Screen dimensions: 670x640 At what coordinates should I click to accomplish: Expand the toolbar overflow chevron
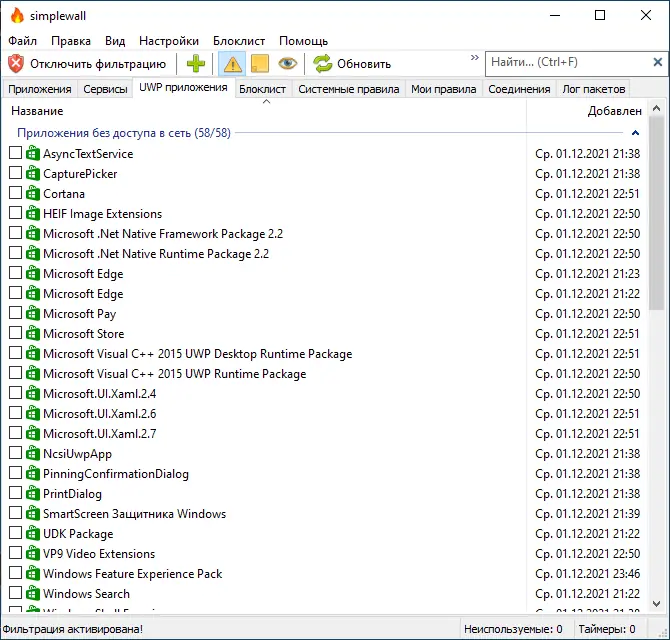pos(474,57)
